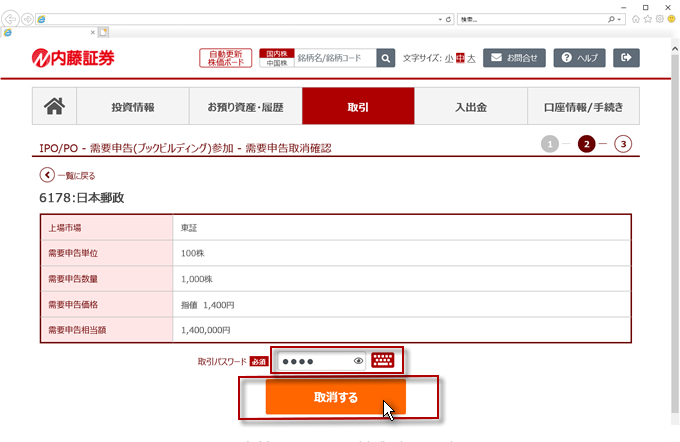Click step 1 progress indicator
The width and height of the screenshot is (680, 442).
coord(550,144)
